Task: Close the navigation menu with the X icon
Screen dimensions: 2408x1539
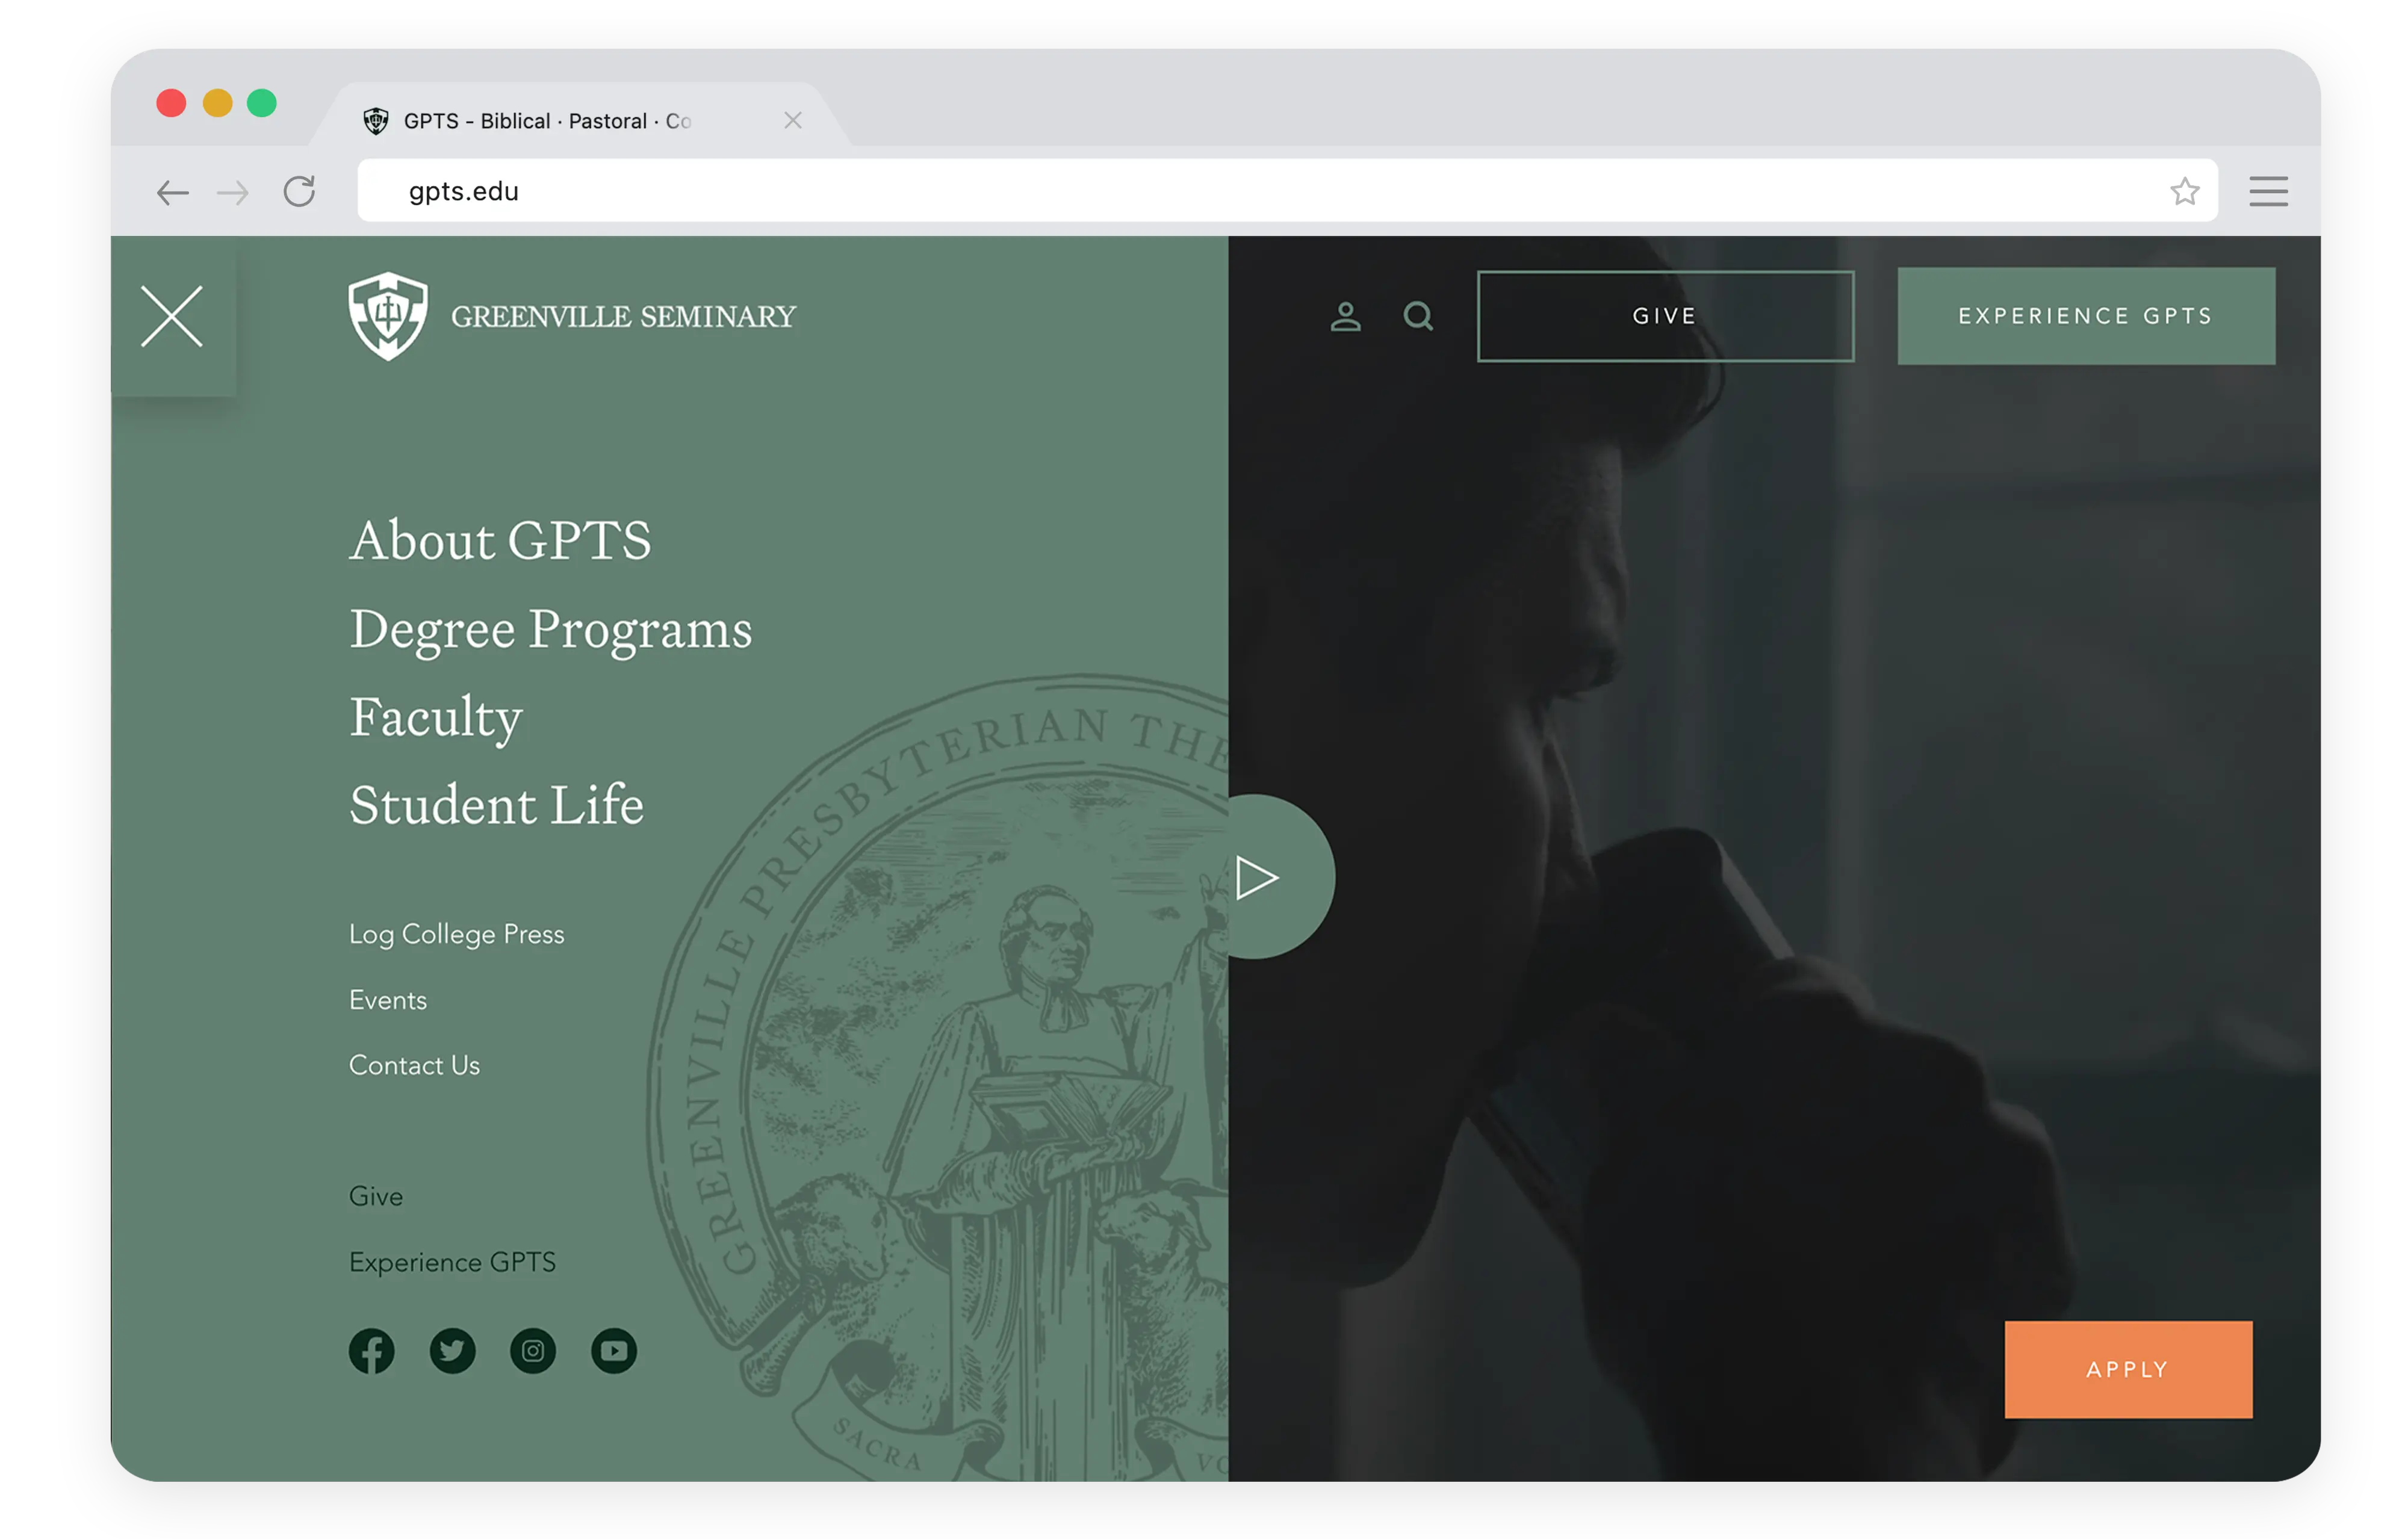Action: pyautogui.click(x=172, y=316)
